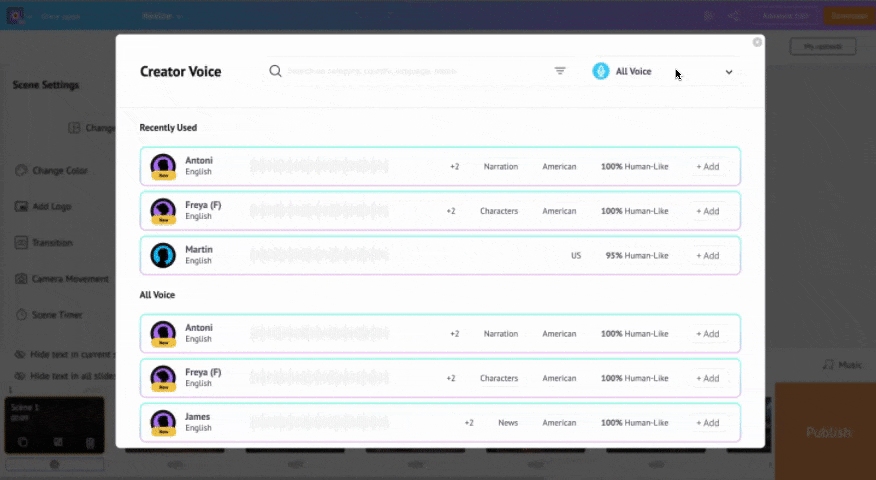The image size is (876, 480).
Task: Toggle Hide text in current slide
Action: coord(65,354)
